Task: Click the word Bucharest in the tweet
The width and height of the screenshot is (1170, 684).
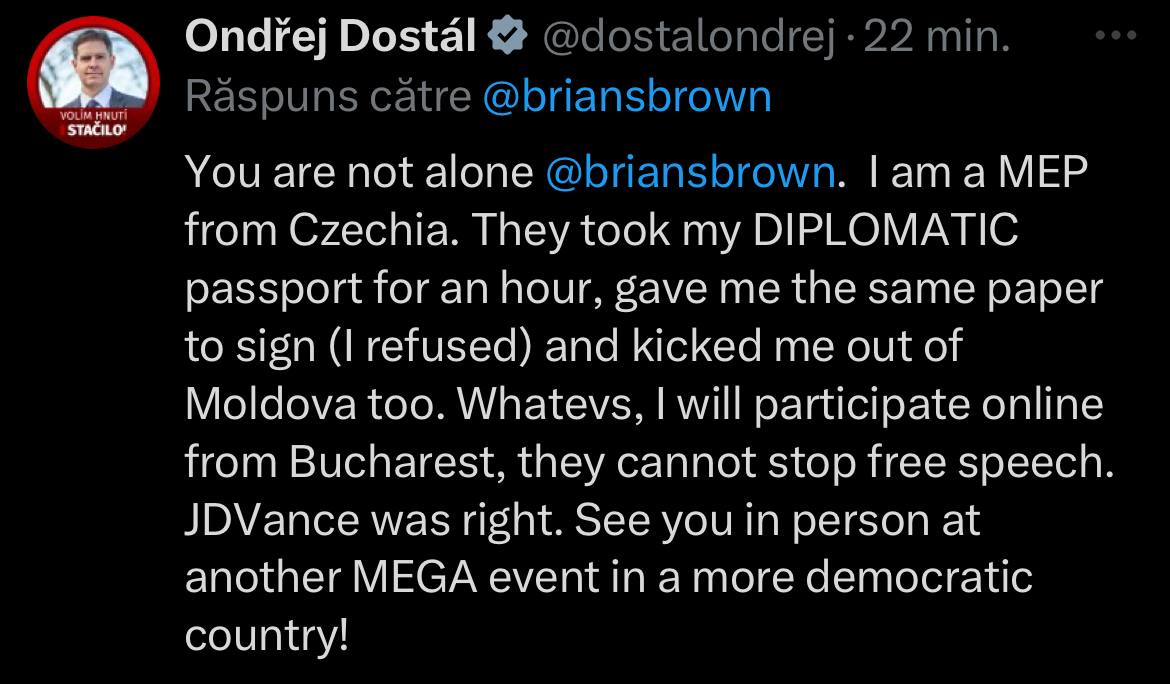Action: 392,462
